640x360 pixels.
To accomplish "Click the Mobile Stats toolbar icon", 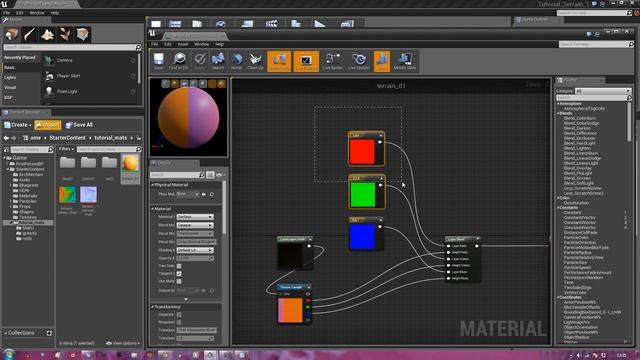I will tap(405, 61).
